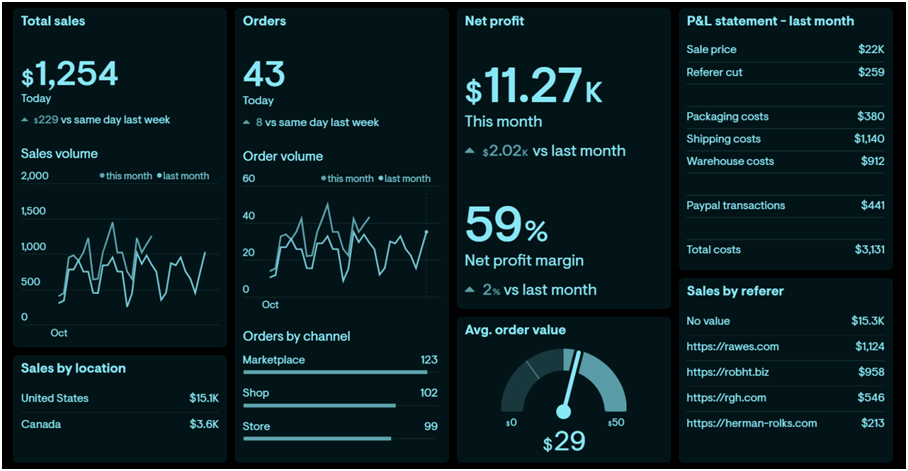908x471 pixels.
Task: Click '$229 vs same day last week' text
Action: (x=101, y=120)
